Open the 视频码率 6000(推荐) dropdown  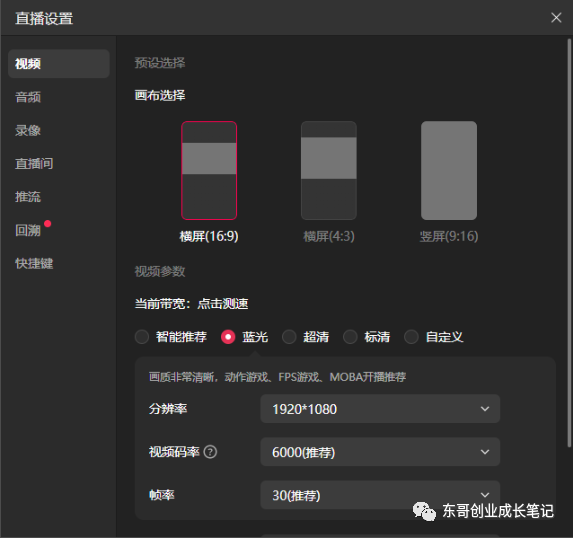click(380, 452)
